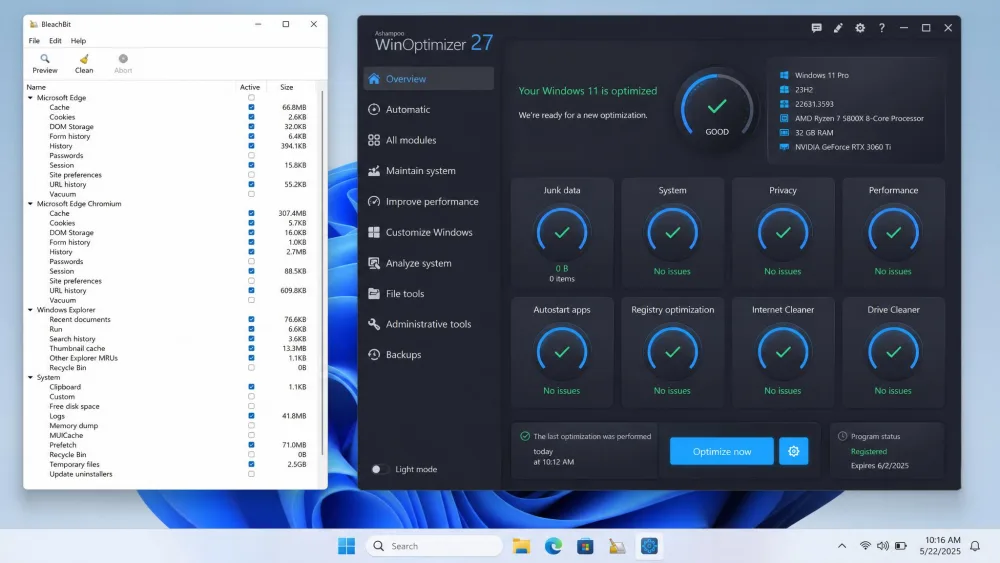Open the BleachBit Help menu
Viewport: 1000px width, 563px height.
[x=78, y=41]
